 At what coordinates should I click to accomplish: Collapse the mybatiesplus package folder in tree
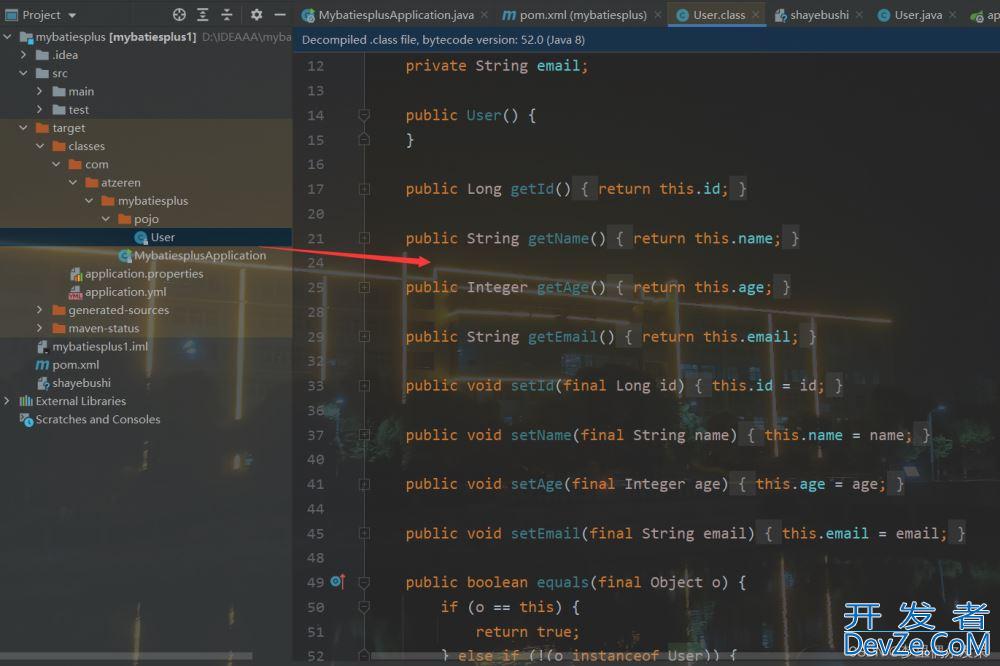(89, 200)
